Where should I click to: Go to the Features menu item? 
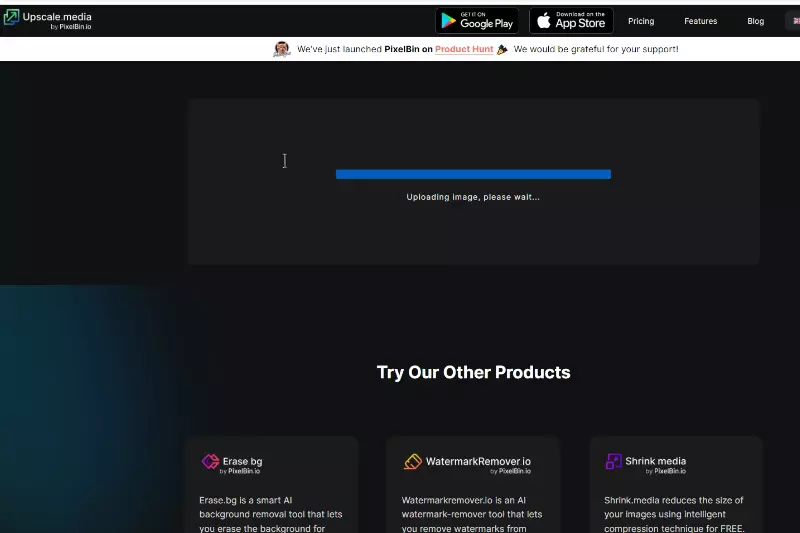point(700,21)
